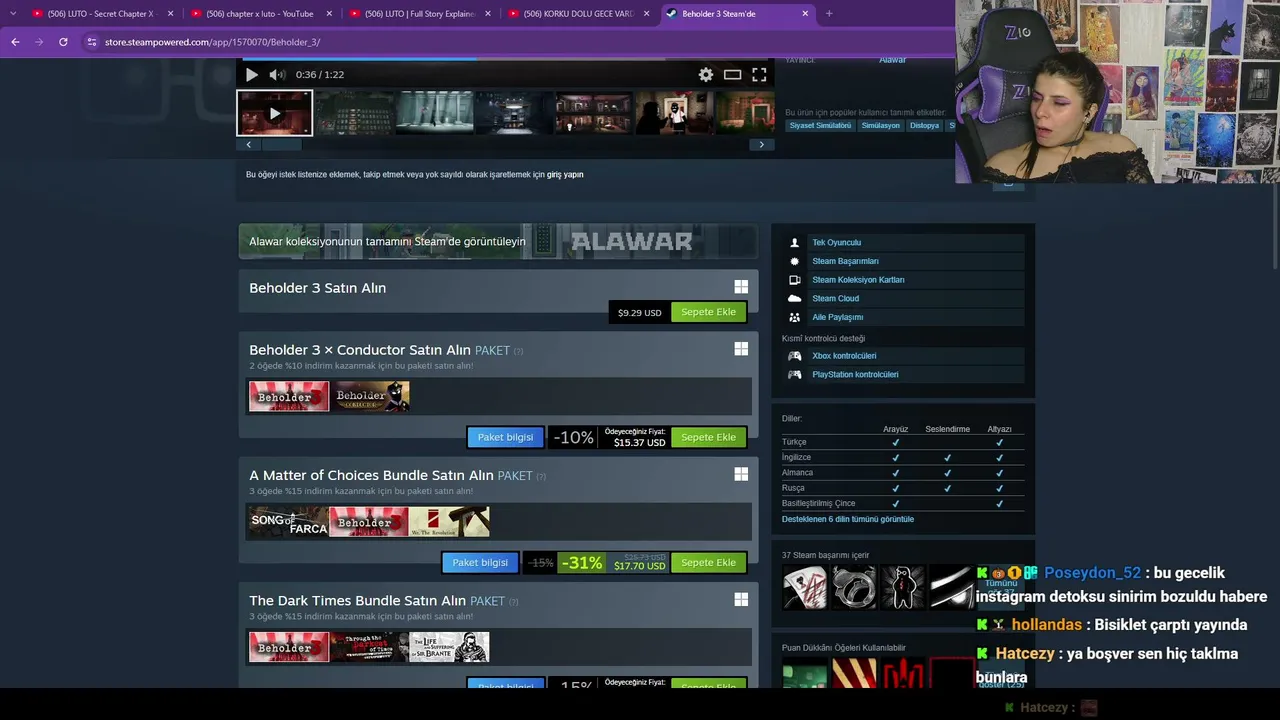Image resolution: width=1280 pixels, height=720 pixels.
Task: Open the Beholder Conductor bundle game image
Action: tap(369, 396)
